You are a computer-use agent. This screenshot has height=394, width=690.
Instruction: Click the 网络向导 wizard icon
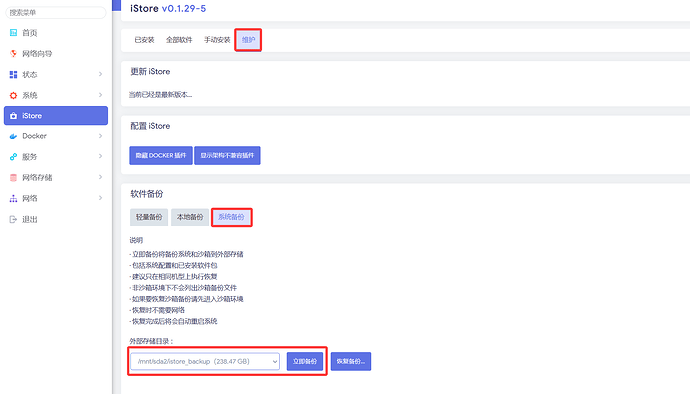[13, 53]
